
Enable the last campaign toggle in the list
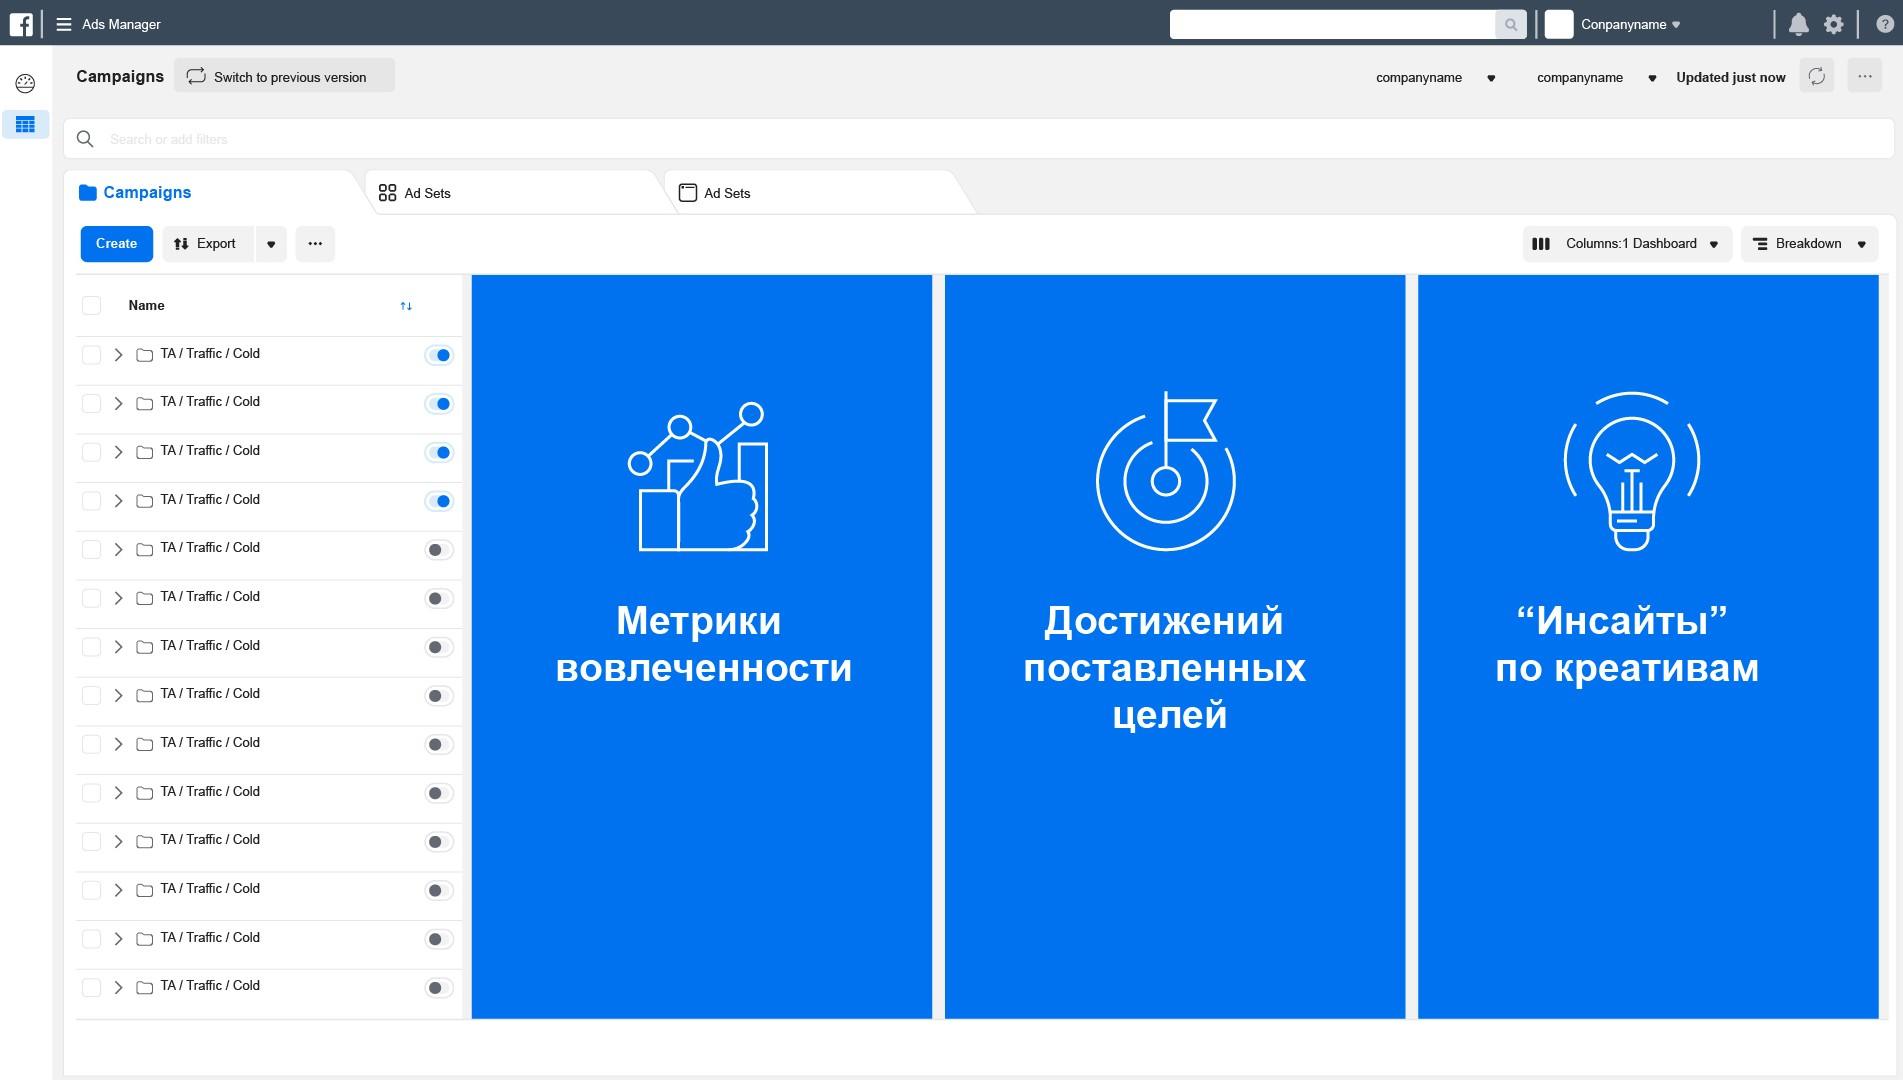point(439,988)
